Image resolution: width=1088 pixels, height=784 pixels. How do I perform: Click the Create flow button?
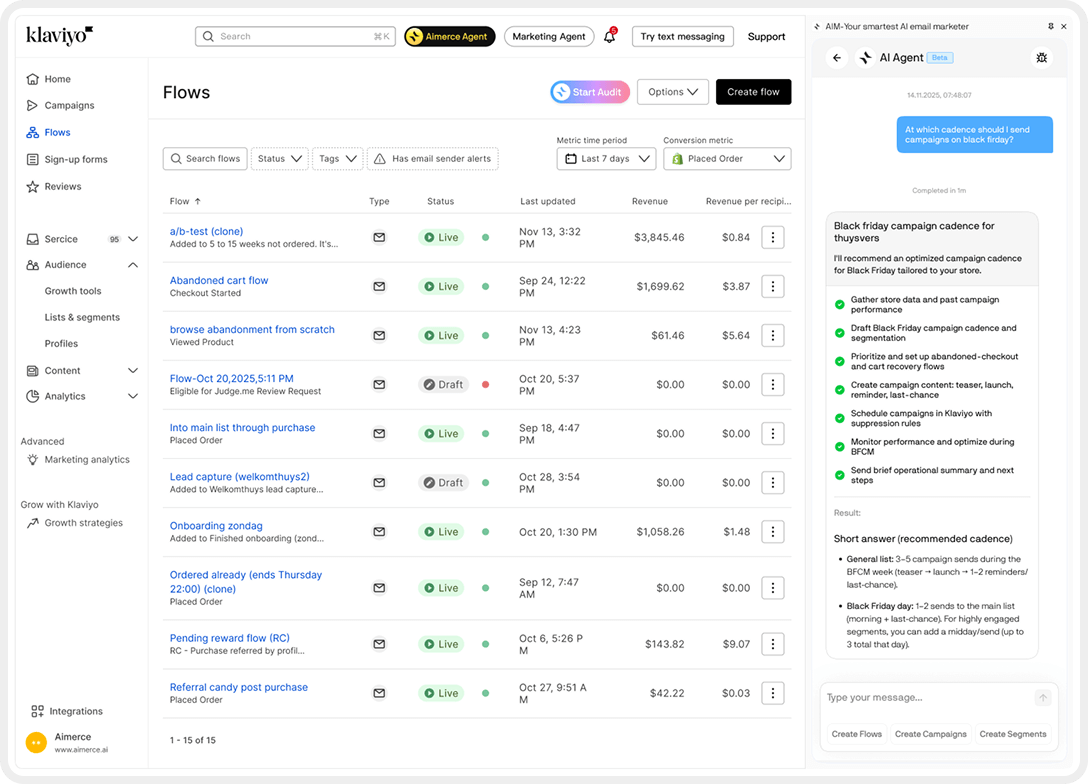tap(753, 92)
